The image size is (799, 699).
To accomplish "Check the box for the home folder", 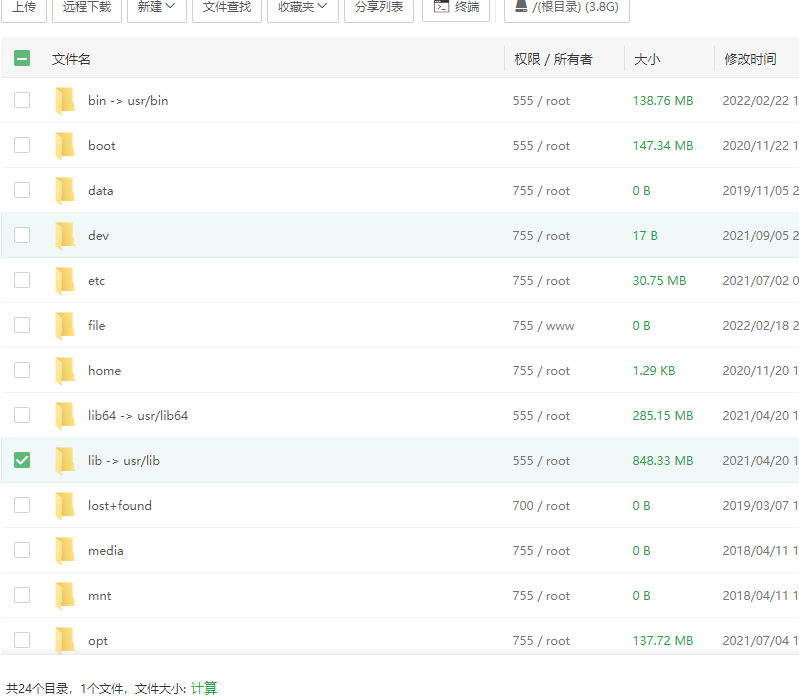I will pyautogui.click(x=22, y=370).
